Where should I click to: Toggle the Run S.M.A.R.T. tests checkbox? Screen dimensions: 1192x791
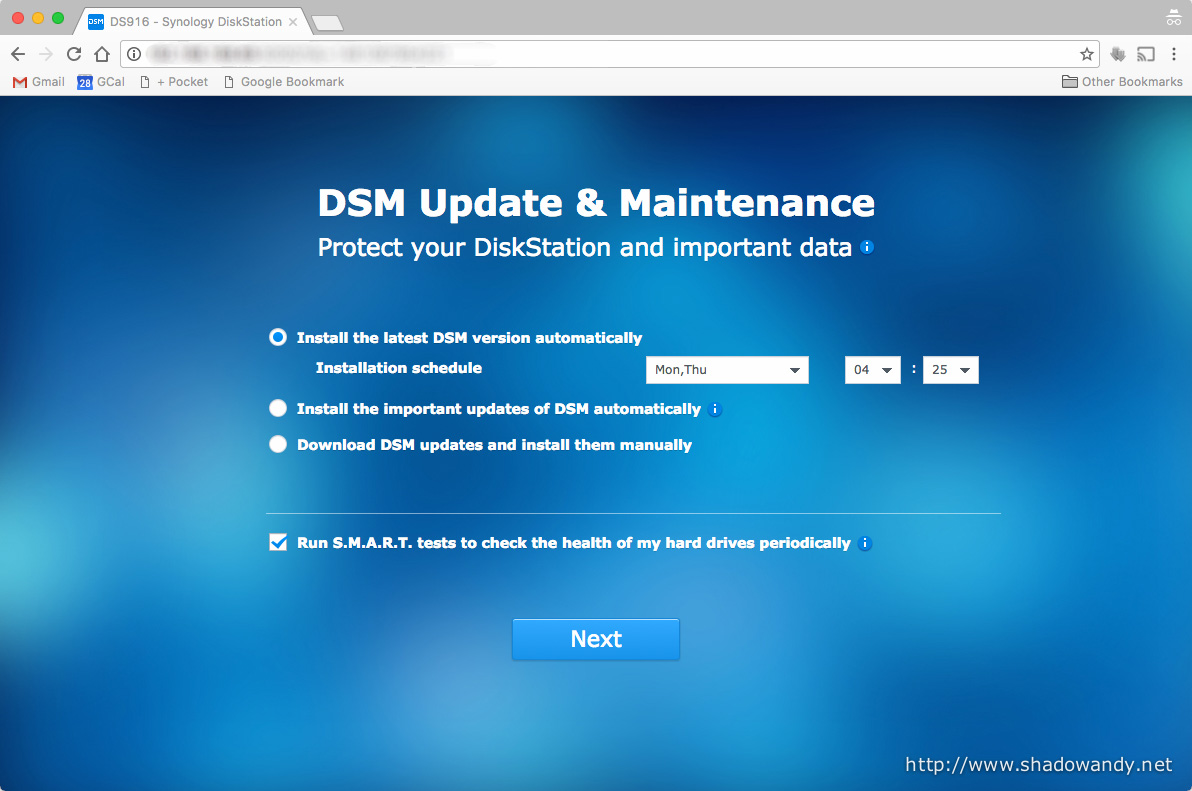(278, 543)
